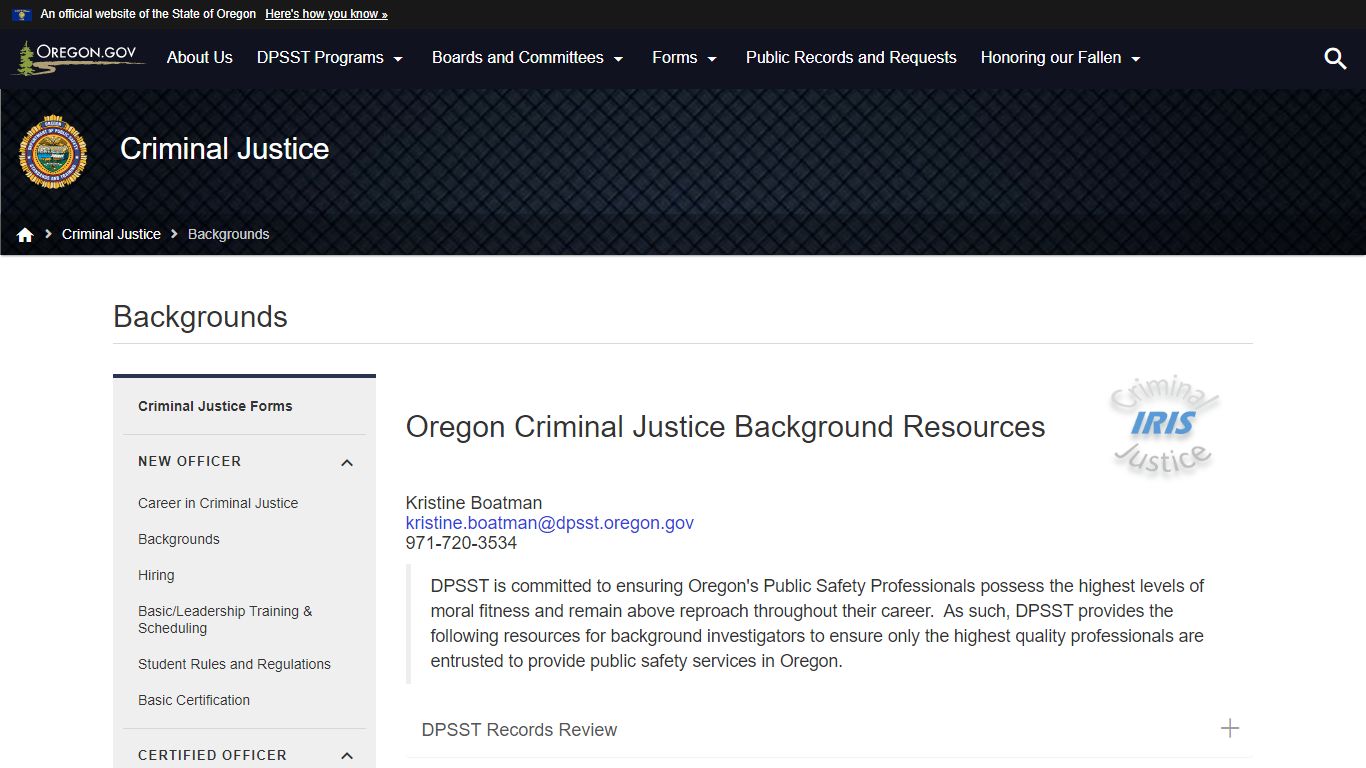Click the DPSST badge seal logo
The image size is (1366, 768).
point(53,153)
